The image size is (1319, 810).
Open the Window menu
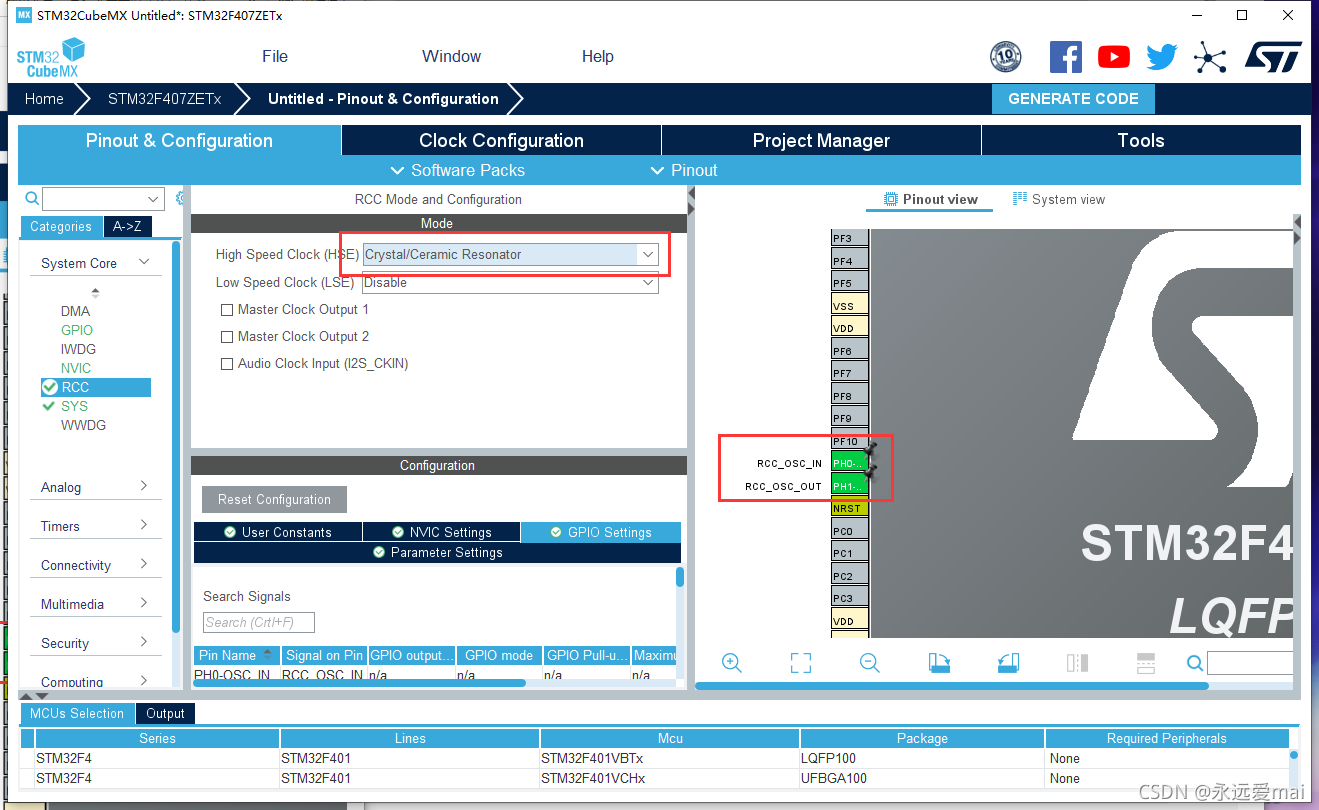click(451, 56)
